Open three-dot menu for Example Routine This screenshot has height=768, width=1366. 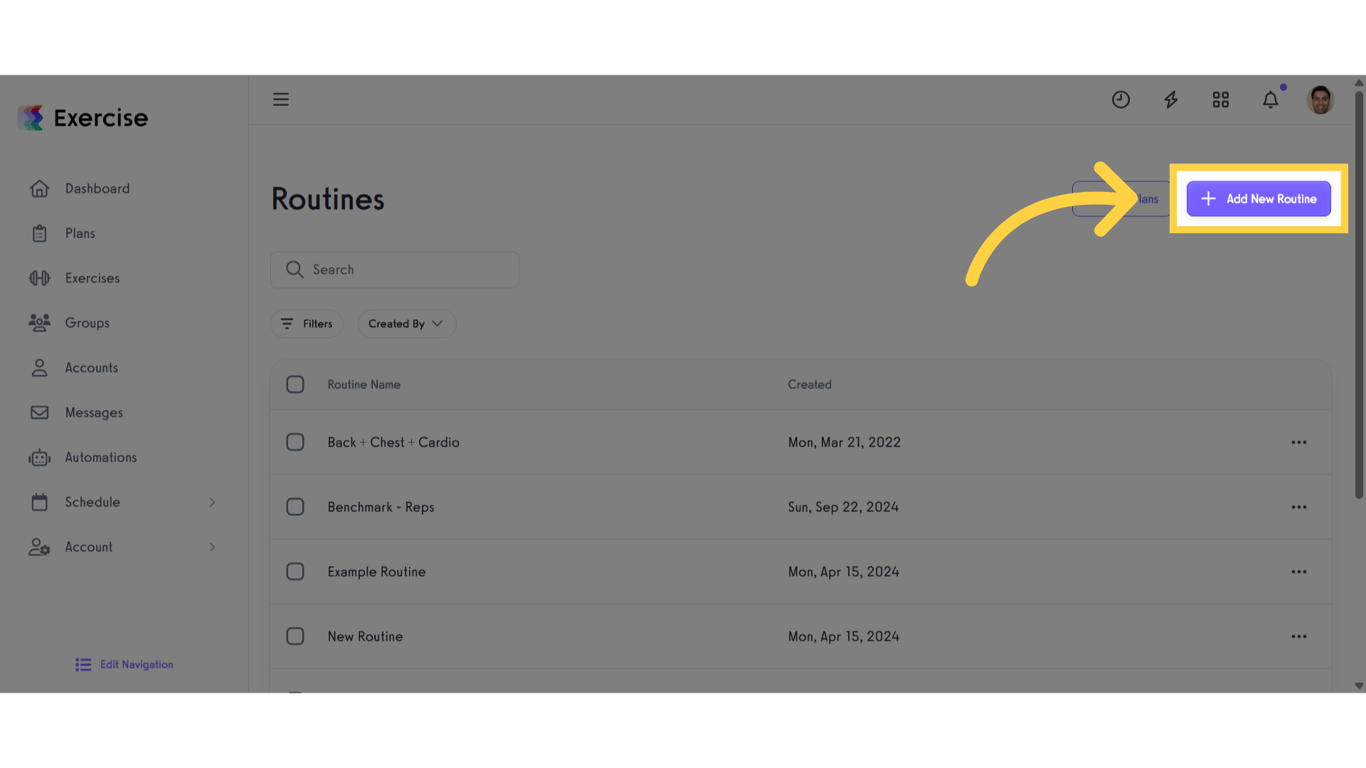pos(1298,572)
